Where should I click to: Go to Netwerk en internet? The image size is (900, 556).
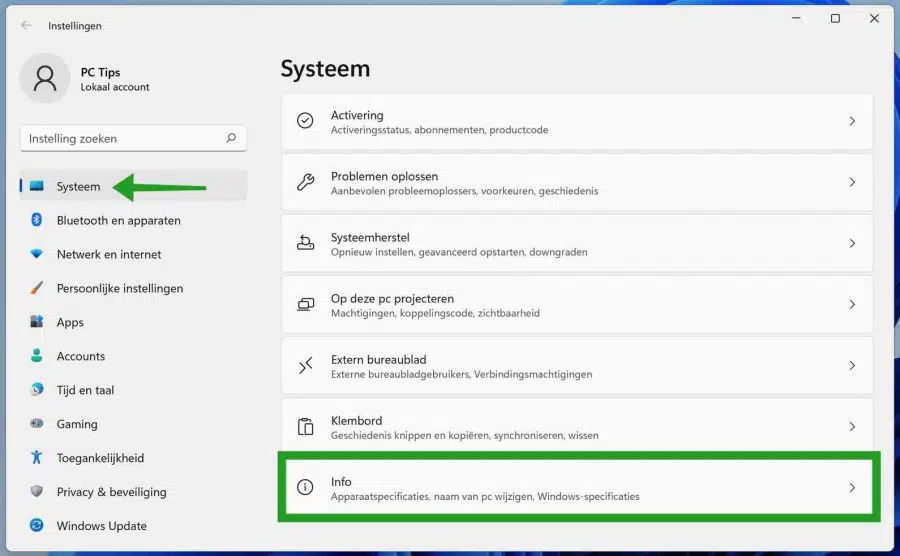coord(133,254)
